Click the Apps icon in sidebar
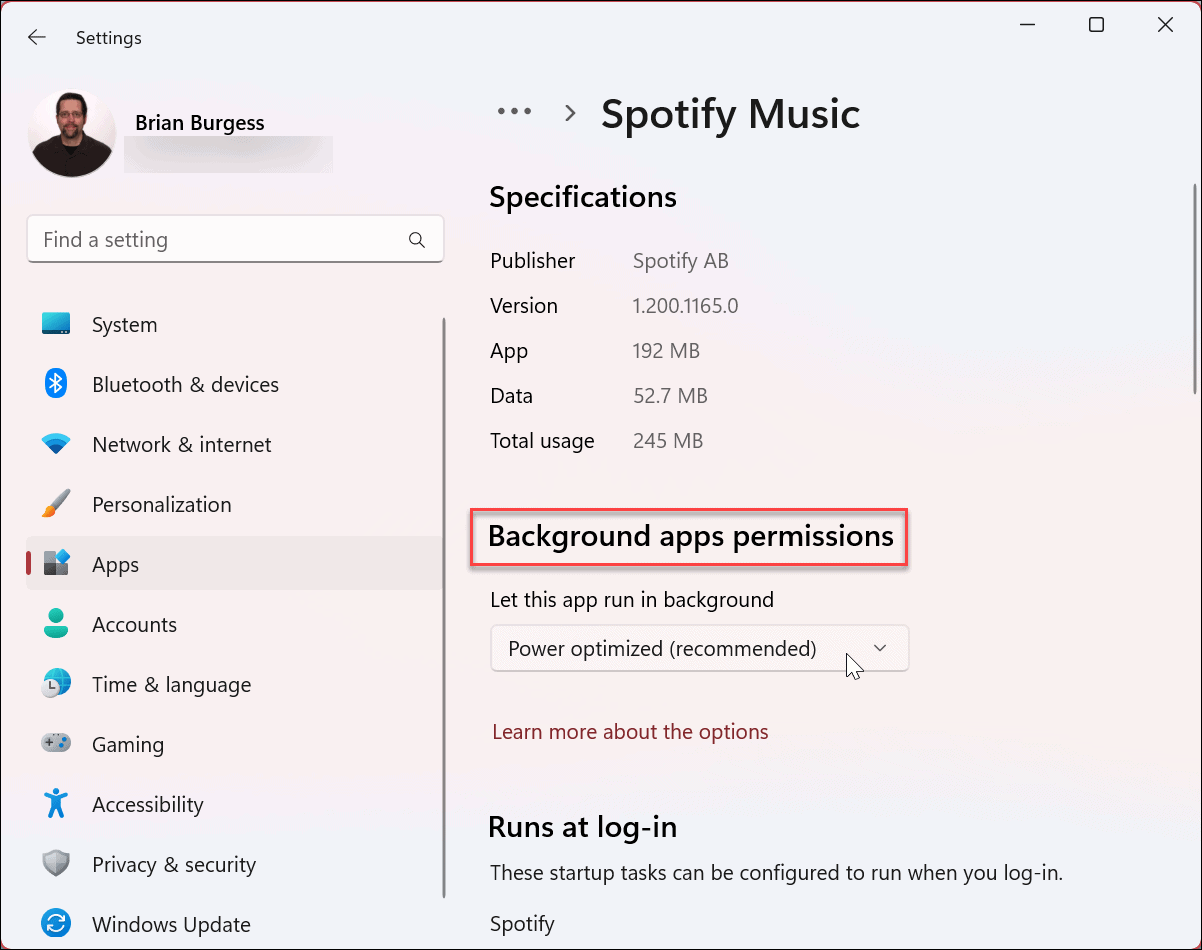 point(56,564)
